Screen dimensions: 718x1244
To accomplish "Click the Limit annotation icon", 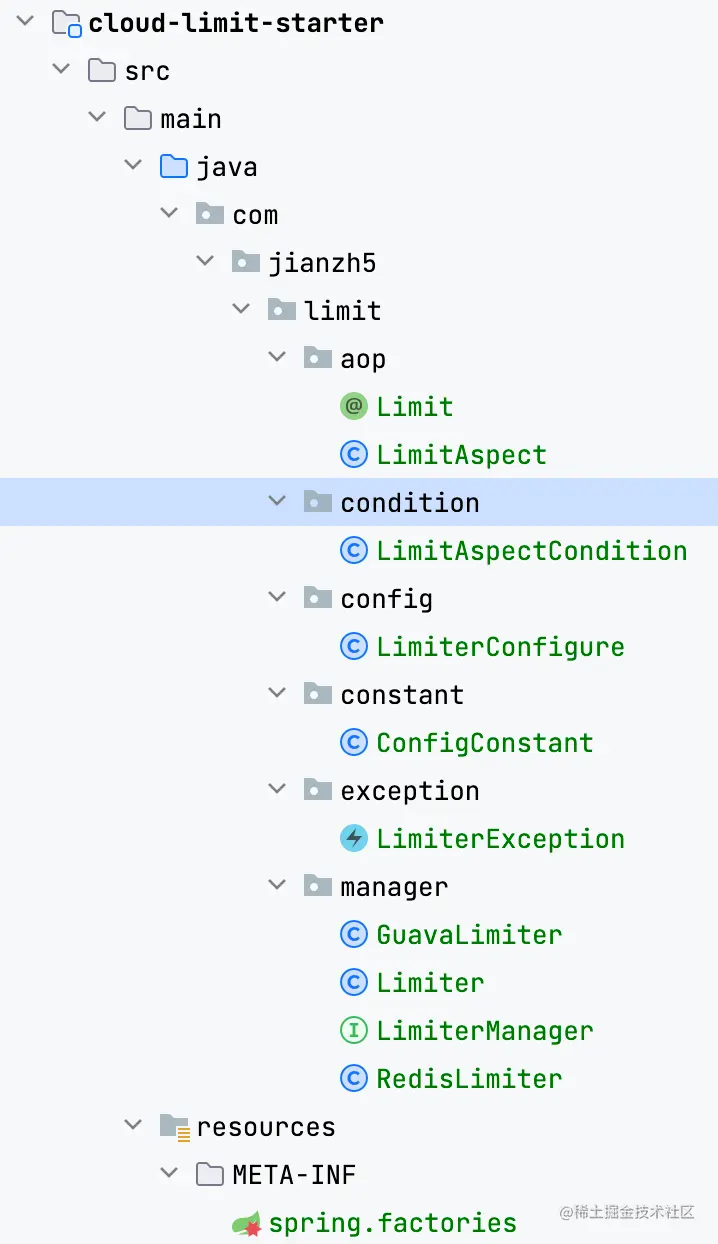I will pos(354,407).
